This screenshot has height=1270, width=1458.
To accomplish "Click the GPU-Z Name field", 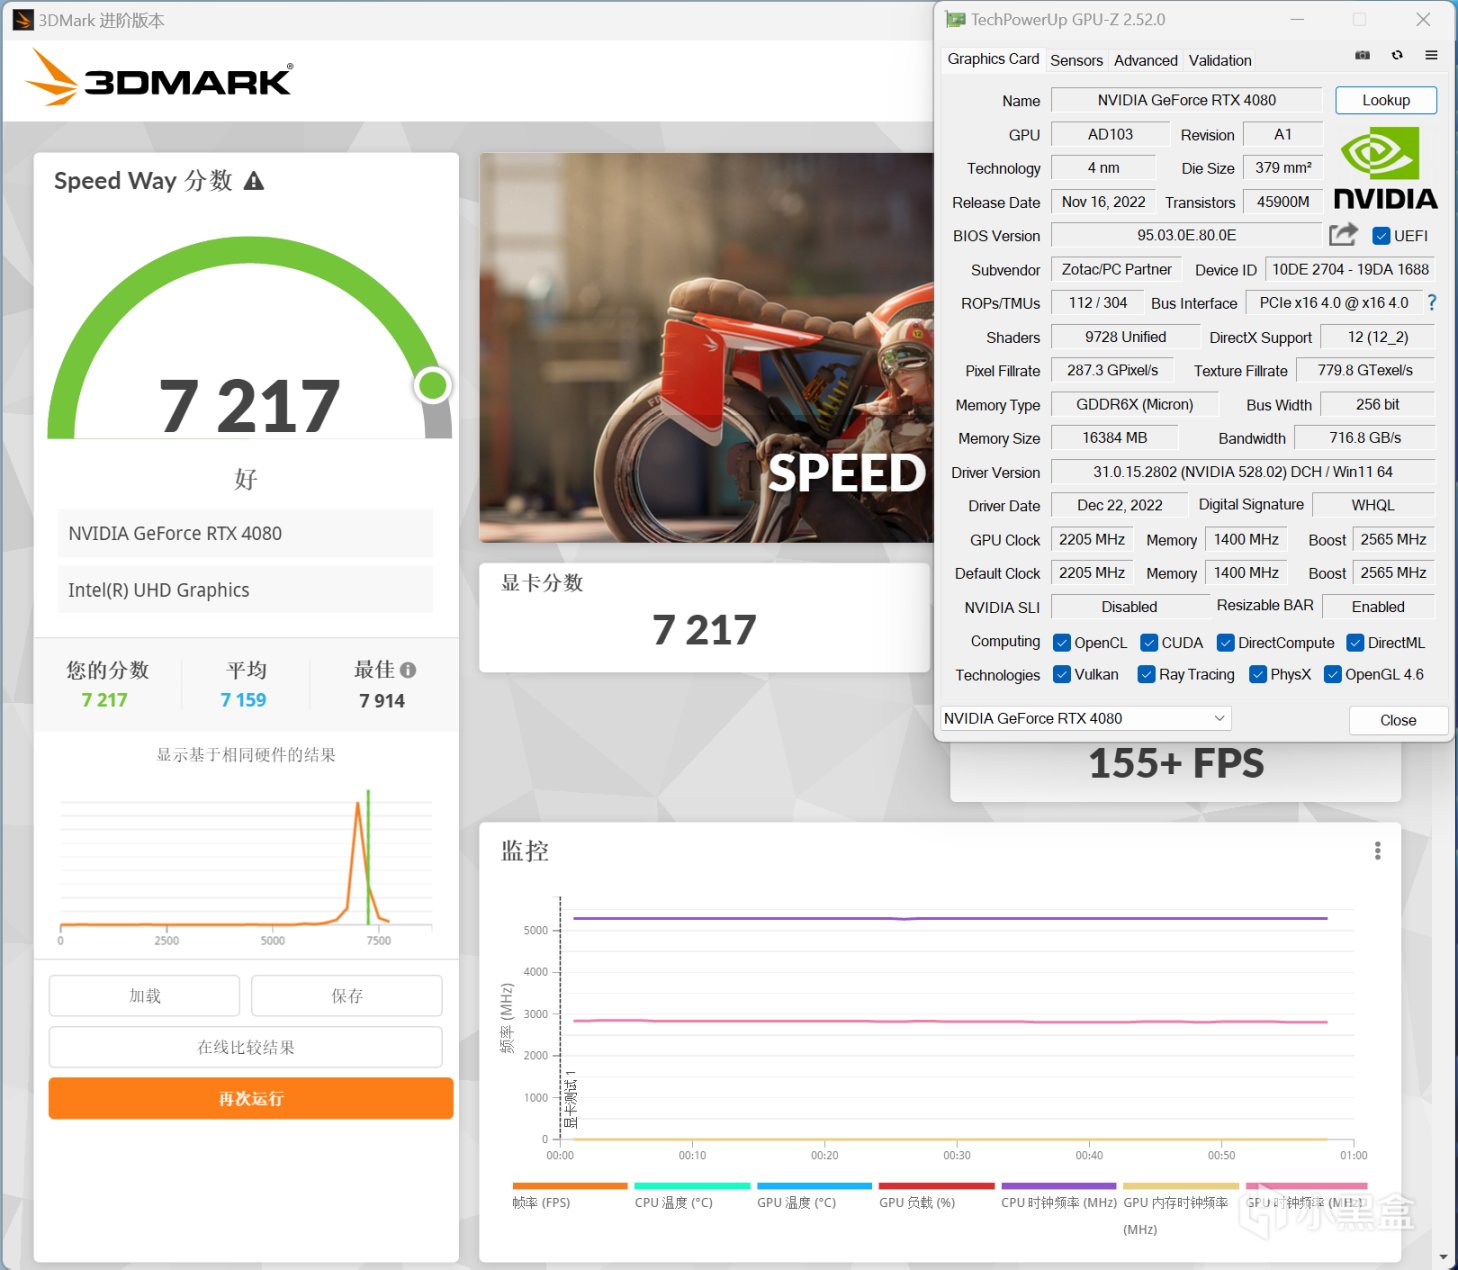I will (x=1186, y=100).
